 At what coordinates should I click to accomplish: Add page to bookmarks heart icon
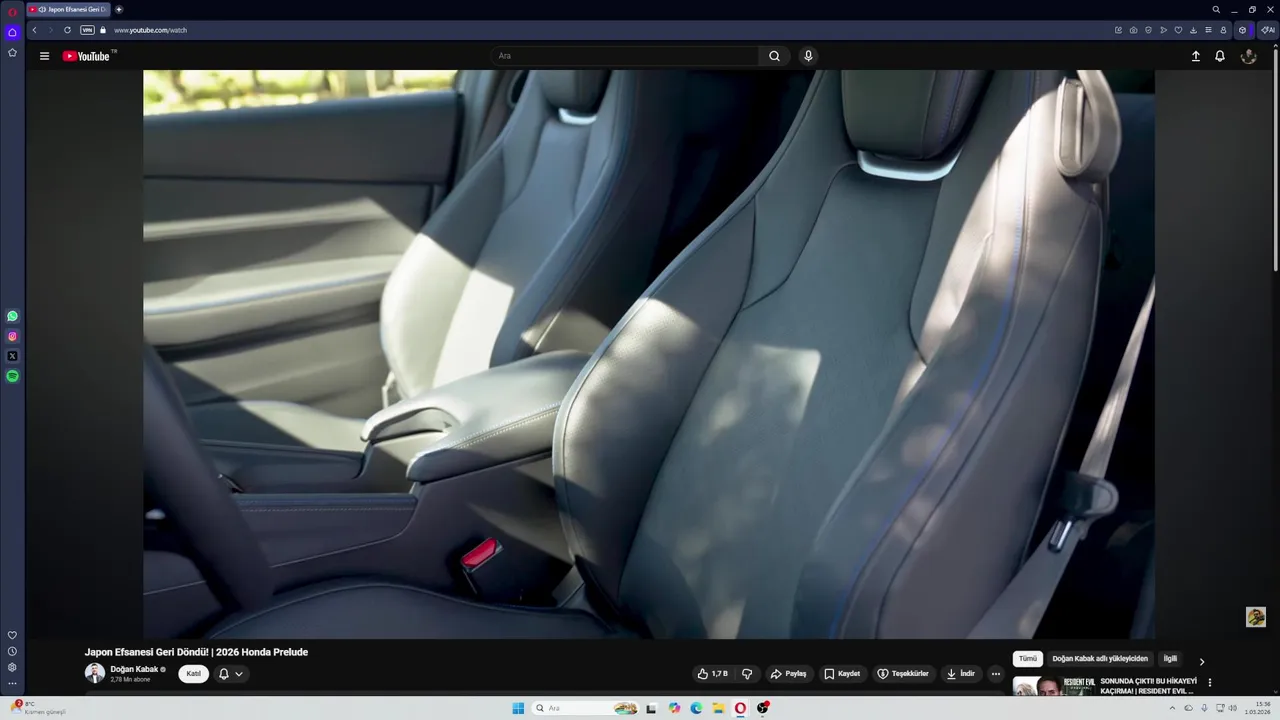tap(1178, 30)
